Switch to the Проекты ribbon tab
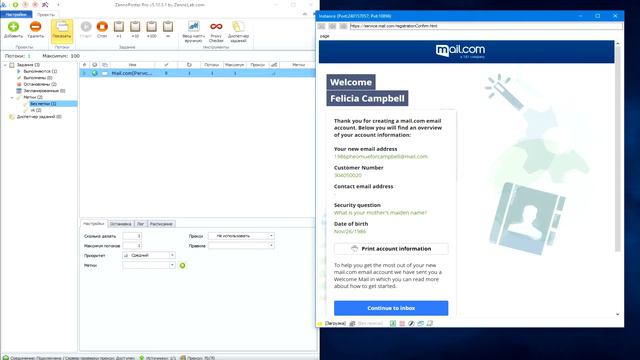Image resolution: width=640 pixels, height=360 pixels. click(46, 14)
